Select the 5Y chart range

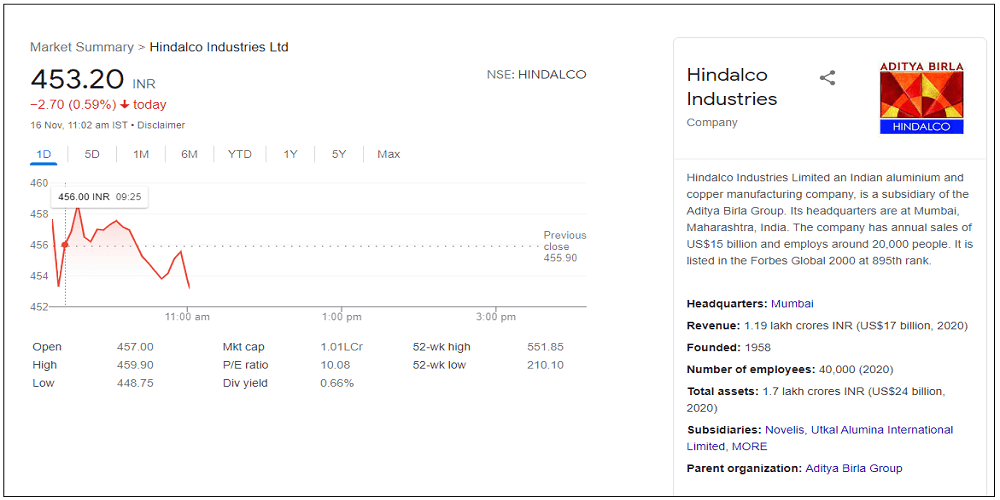[339, 154]
